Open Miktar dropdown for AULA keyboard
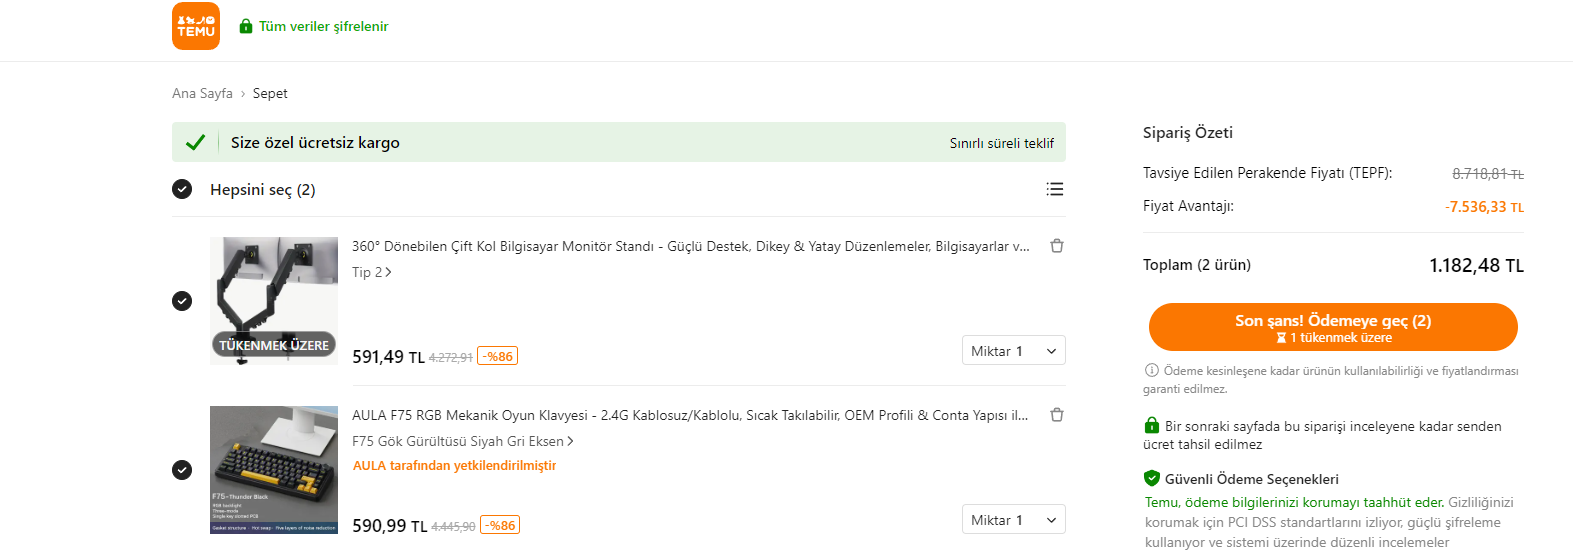1573x555 pixels. pos(1013,520)
